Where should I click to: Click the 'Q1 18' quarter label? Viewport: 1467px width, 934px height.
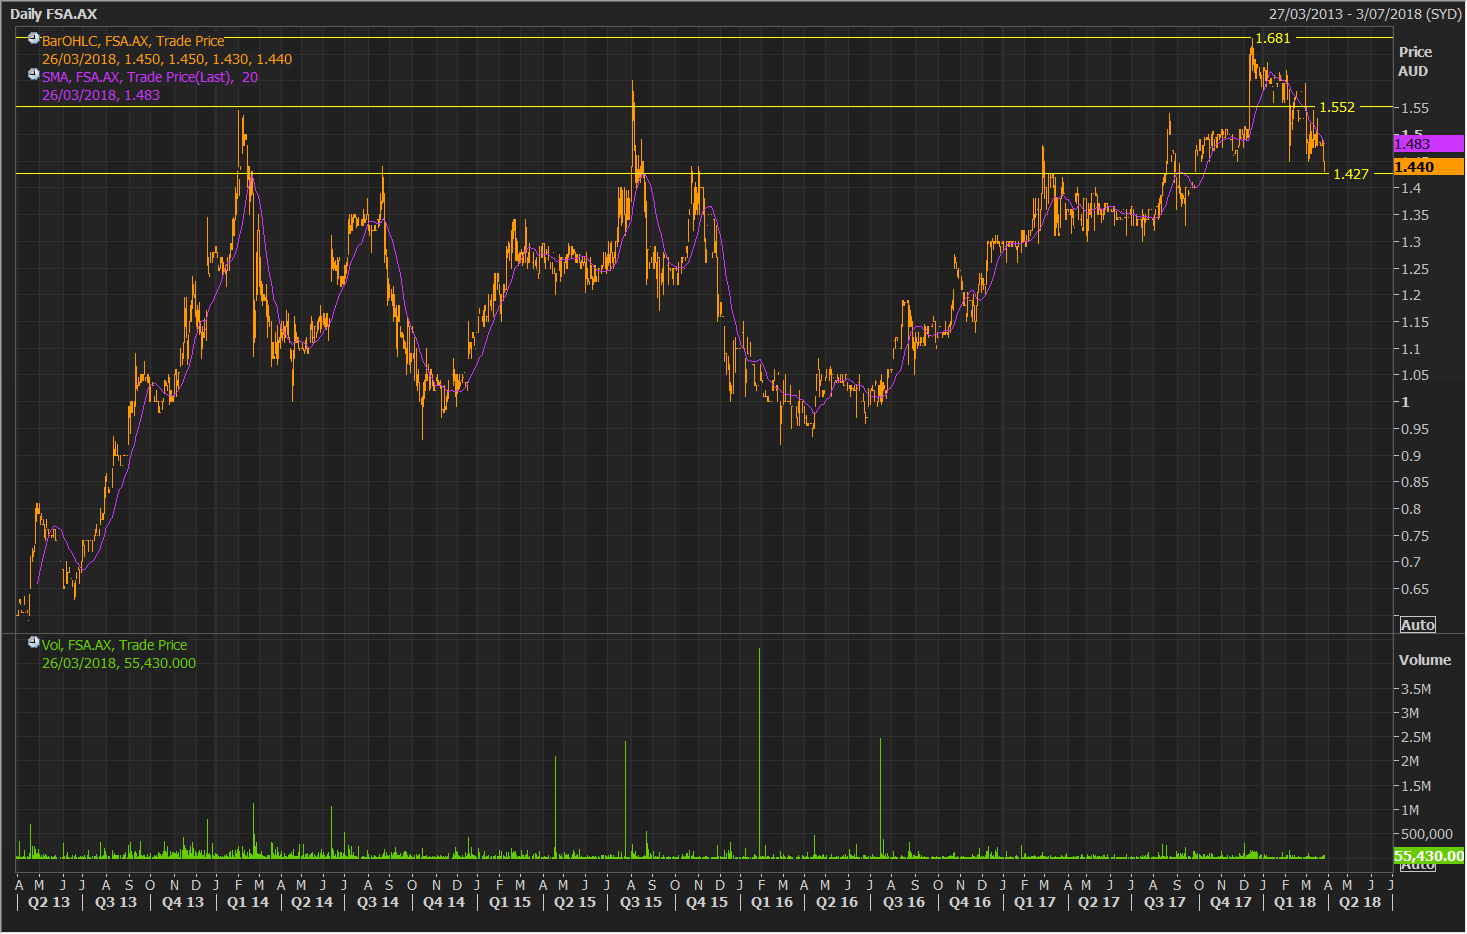[x=1295, y=902]
